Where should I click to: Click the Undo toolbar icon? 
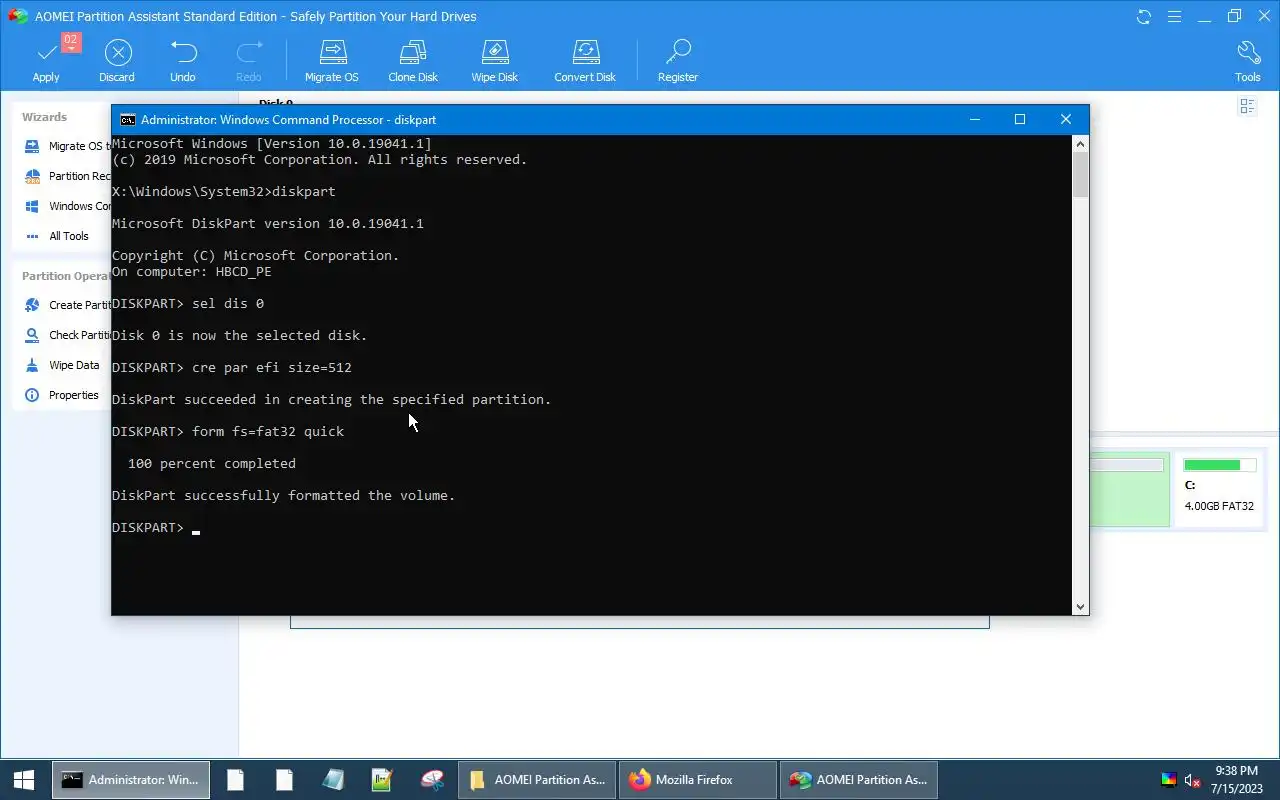[183, 60]
